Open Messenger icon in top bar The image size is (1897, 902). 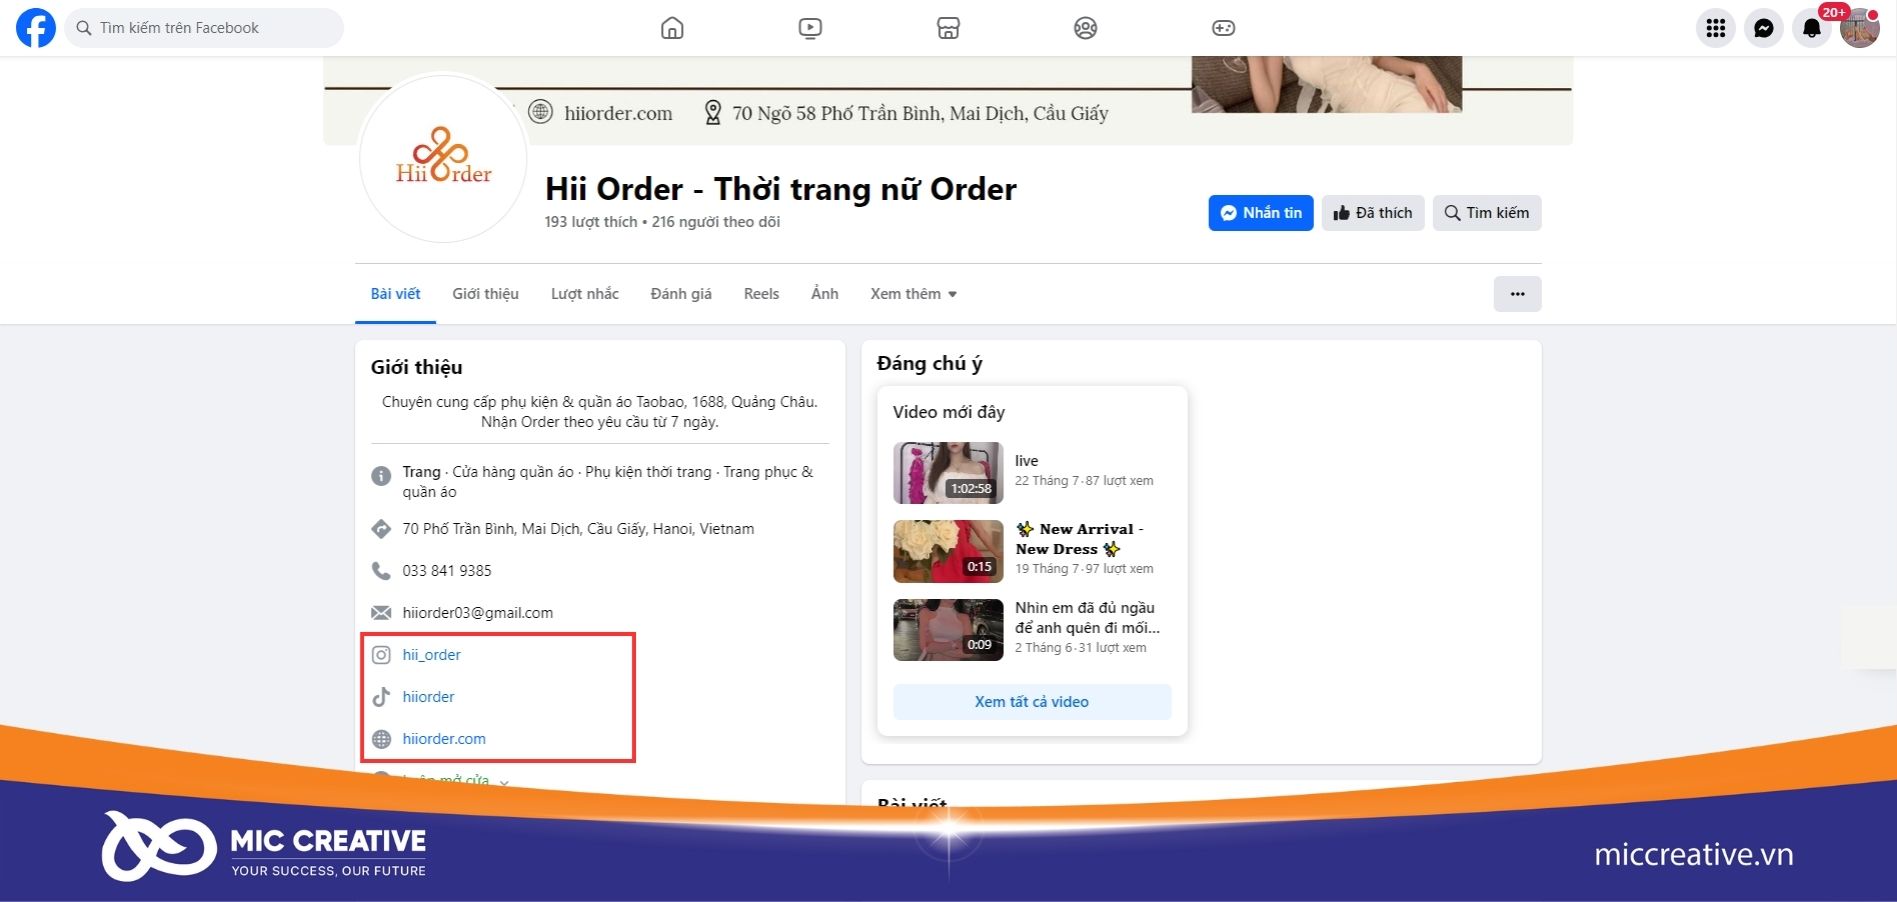1764,28
